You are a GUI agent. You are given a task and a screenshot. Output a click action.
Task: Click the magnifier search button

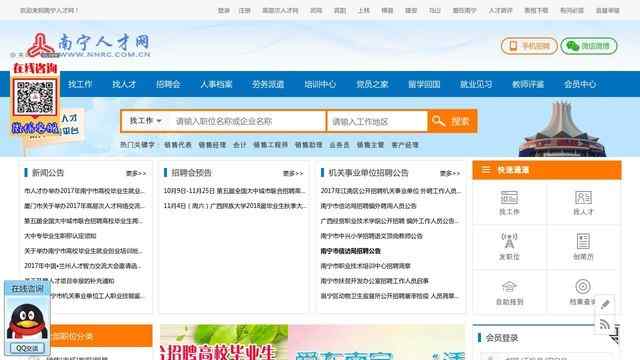tap(452, 121)
